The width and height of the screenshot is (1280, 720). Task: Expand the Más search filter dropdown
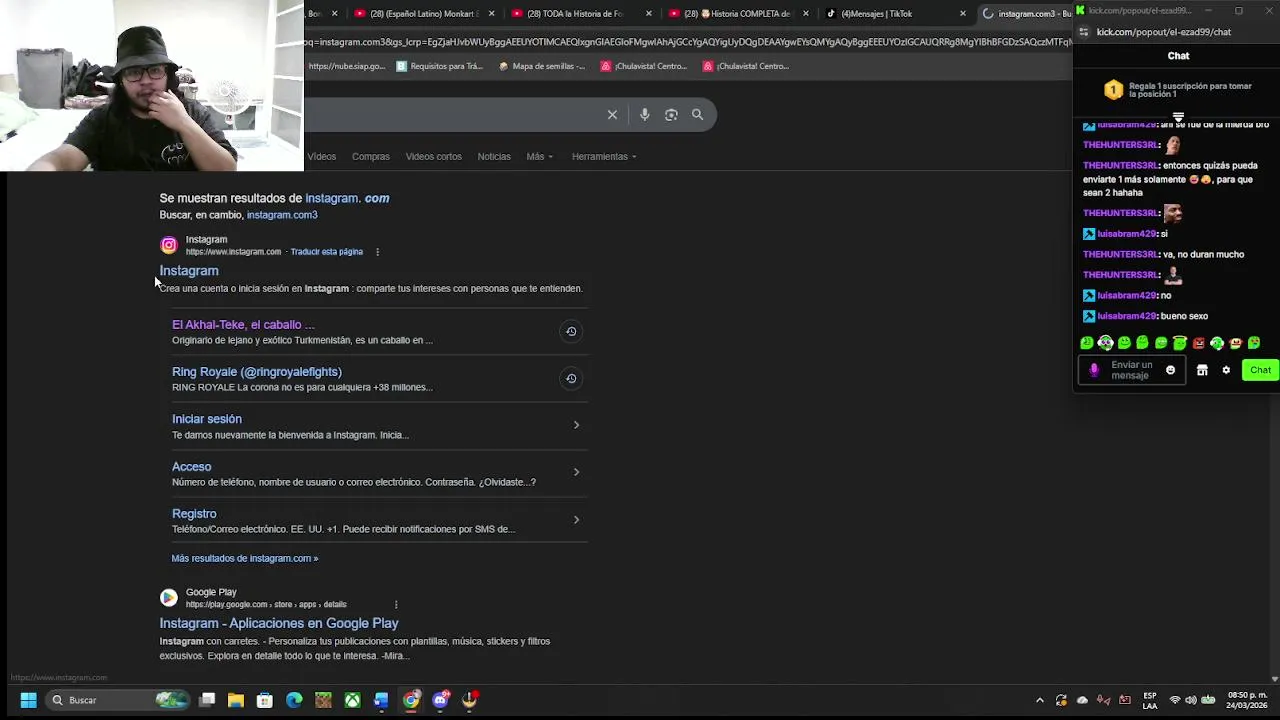tap(540, 156)
